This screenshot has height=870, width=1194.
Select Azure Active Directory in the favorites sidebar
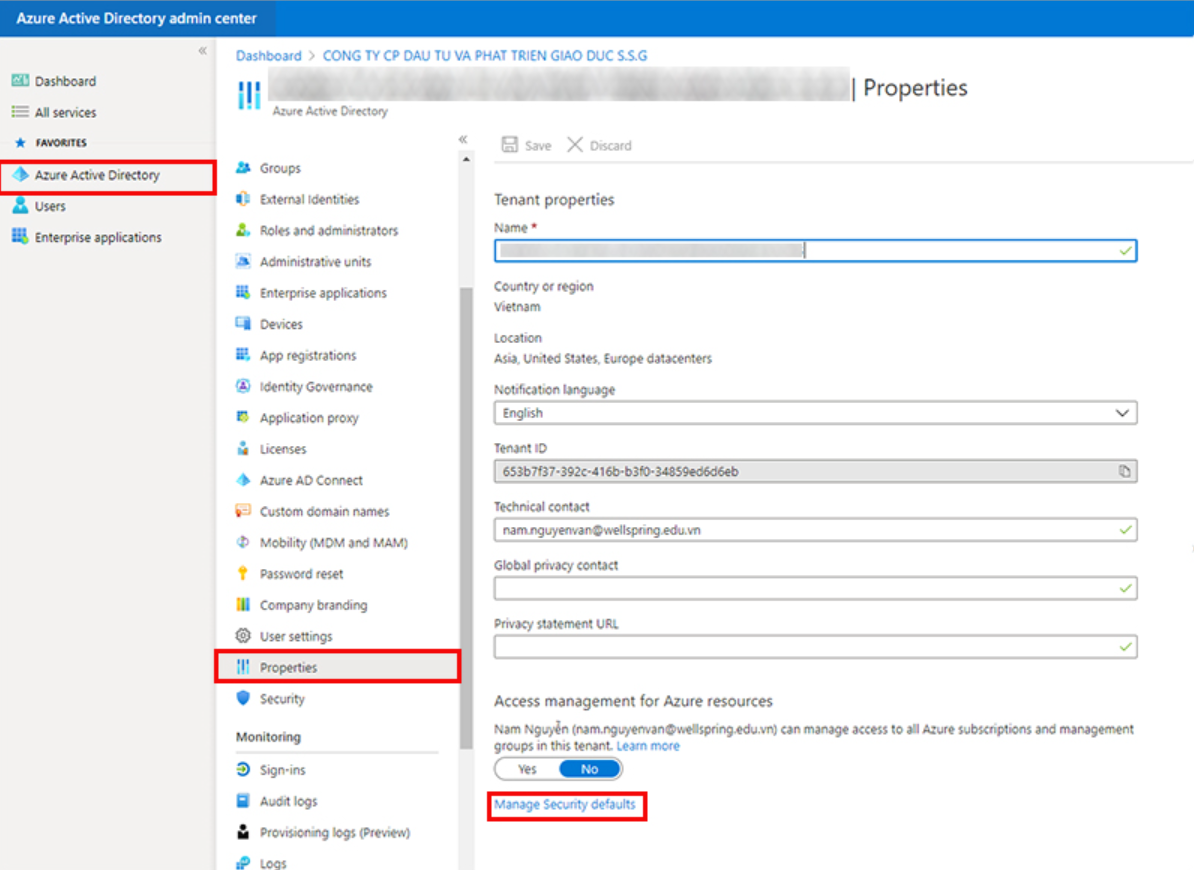97,175
